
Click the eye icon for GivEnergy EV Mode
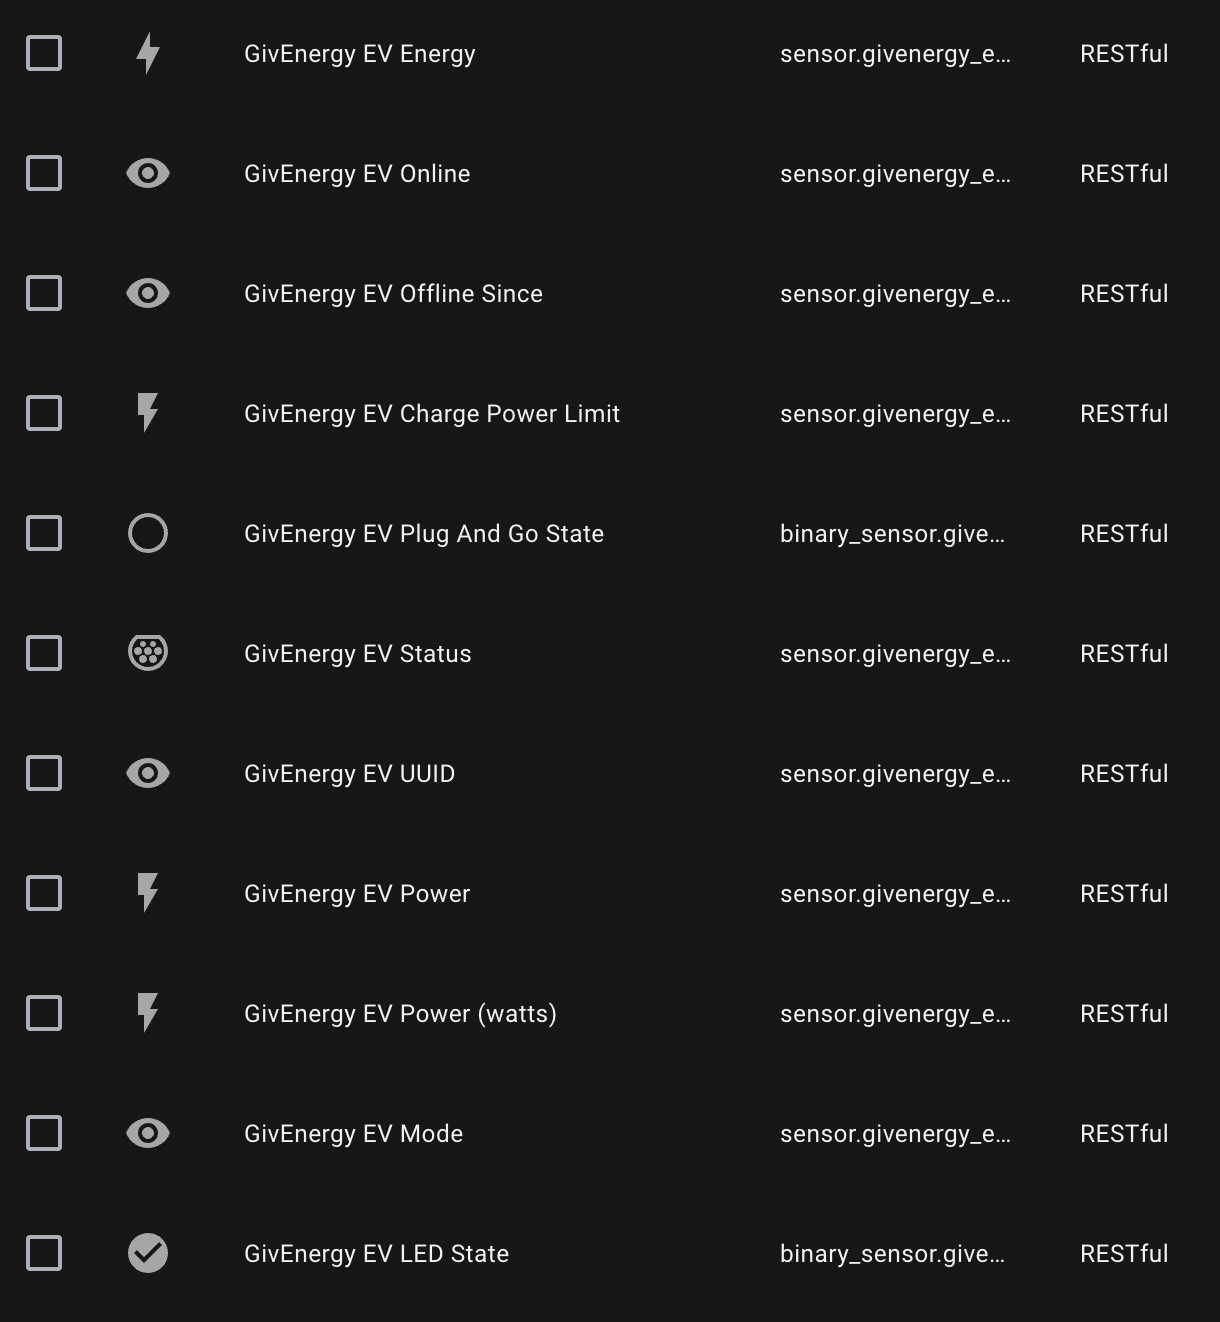[148, 1133]
